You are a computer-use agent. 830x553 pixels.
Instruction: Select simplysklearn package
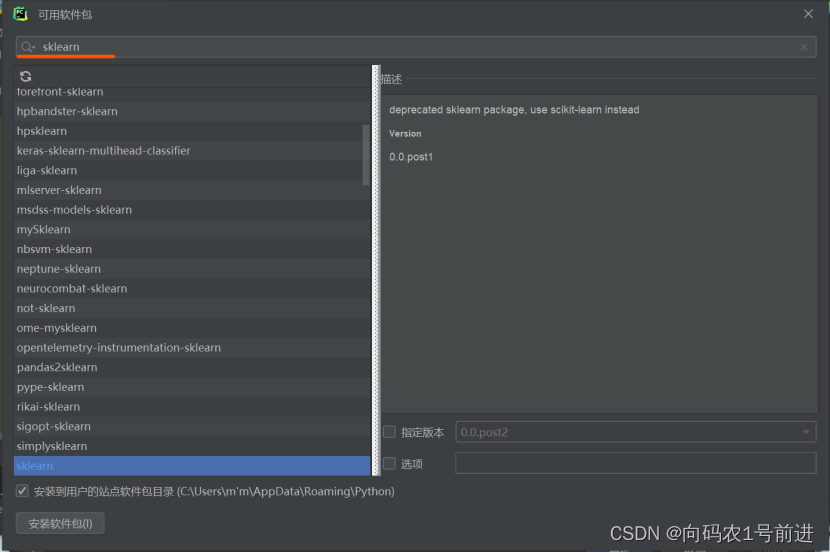pos(192,446)
